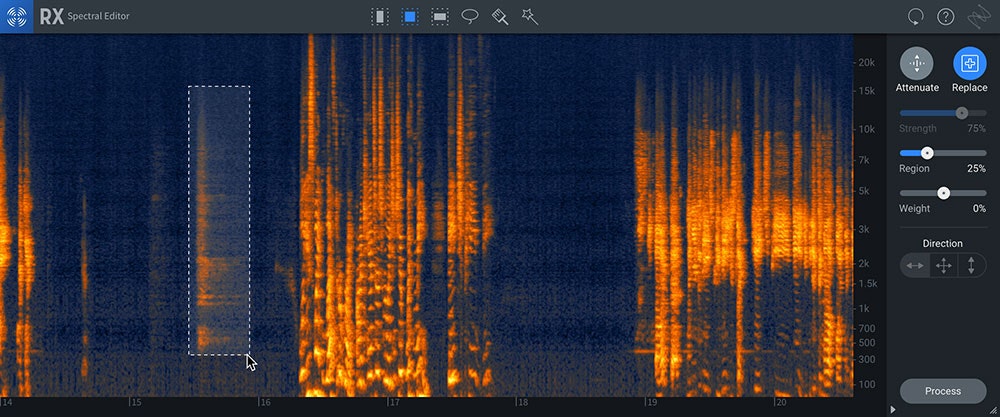
Task: Select the Magic Wand tool
Action: point(529,17)
